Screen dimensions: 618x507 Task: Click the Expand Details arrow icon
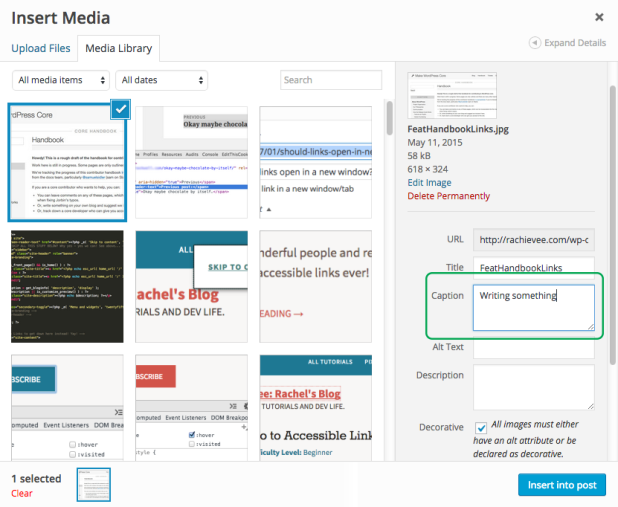534,43
